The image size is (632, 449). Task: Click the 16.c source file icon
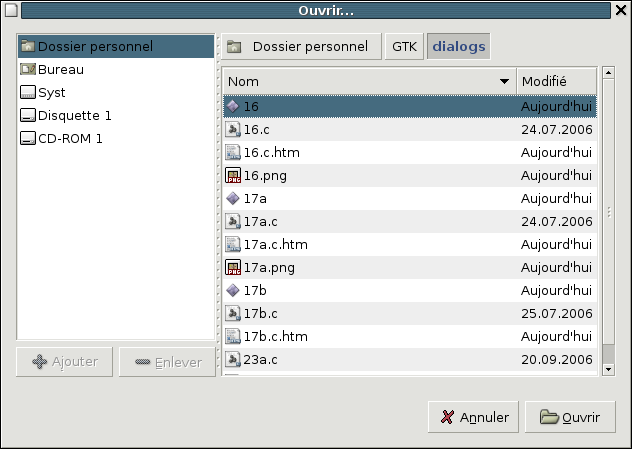[233, 129]
